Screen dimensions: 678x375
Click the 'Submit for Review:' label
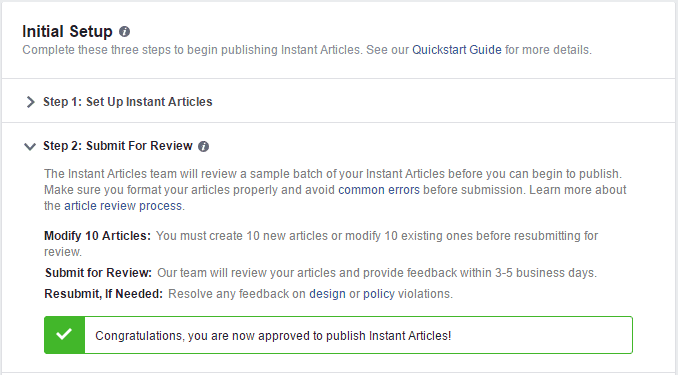[98, 273]
